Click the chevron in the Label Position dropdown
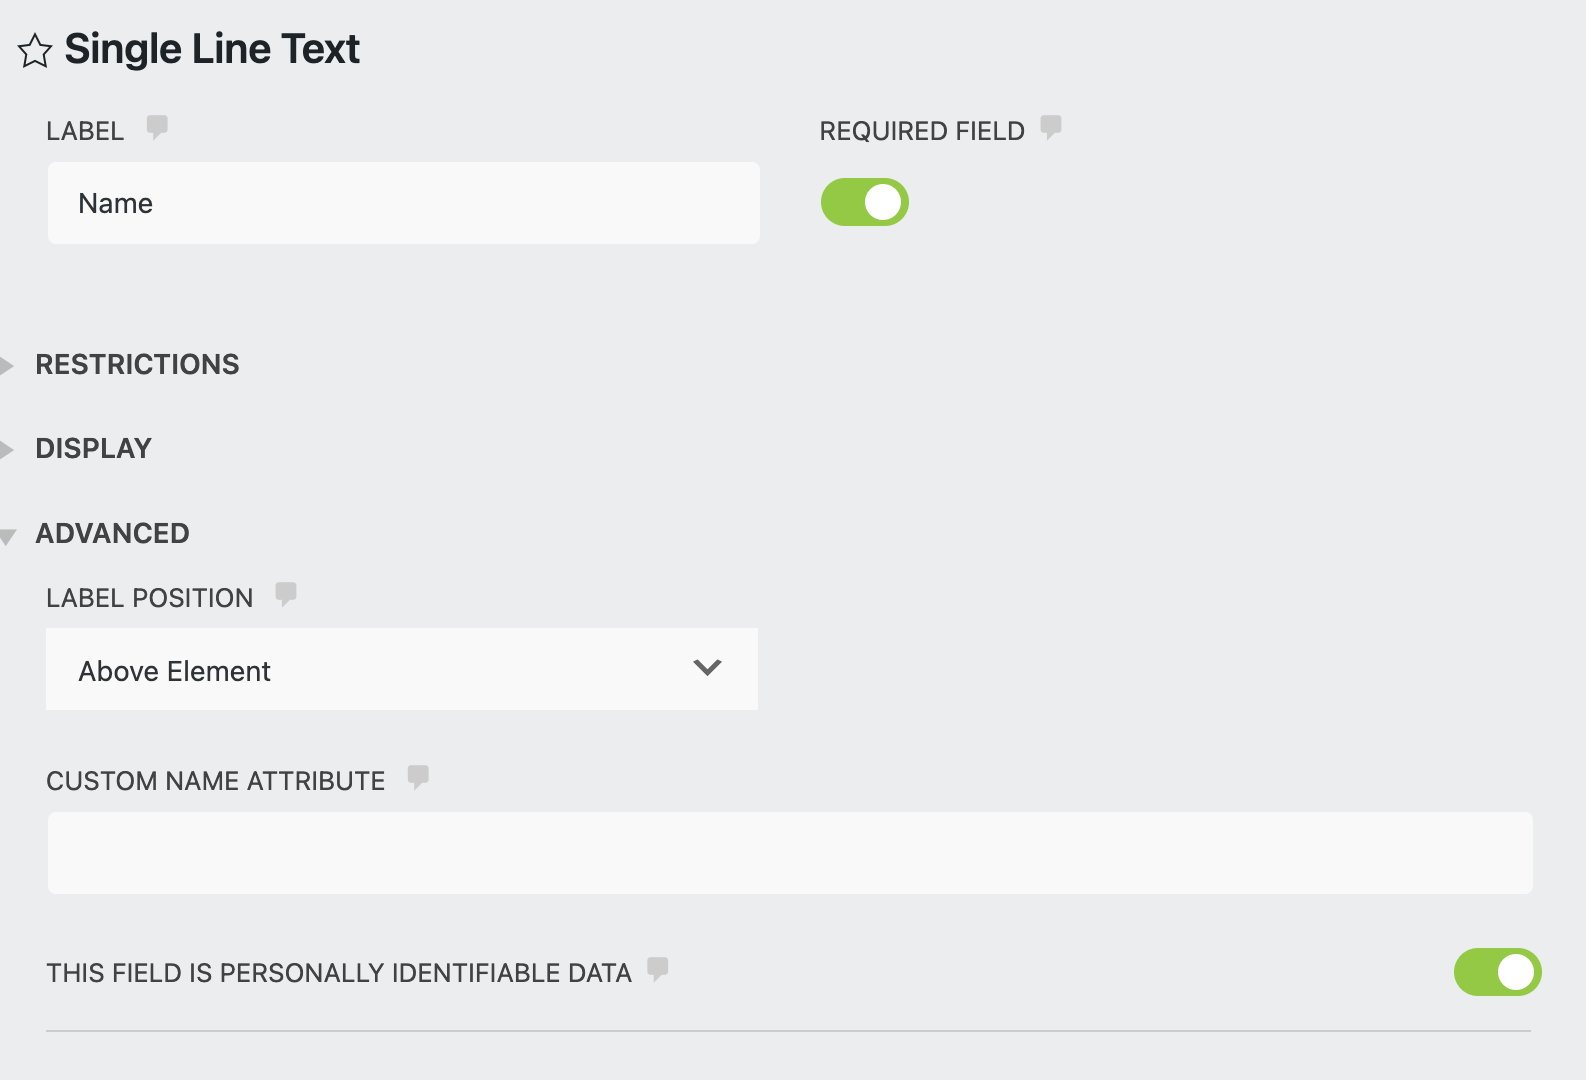The image size is (1586, 1080). pos(707,668)
